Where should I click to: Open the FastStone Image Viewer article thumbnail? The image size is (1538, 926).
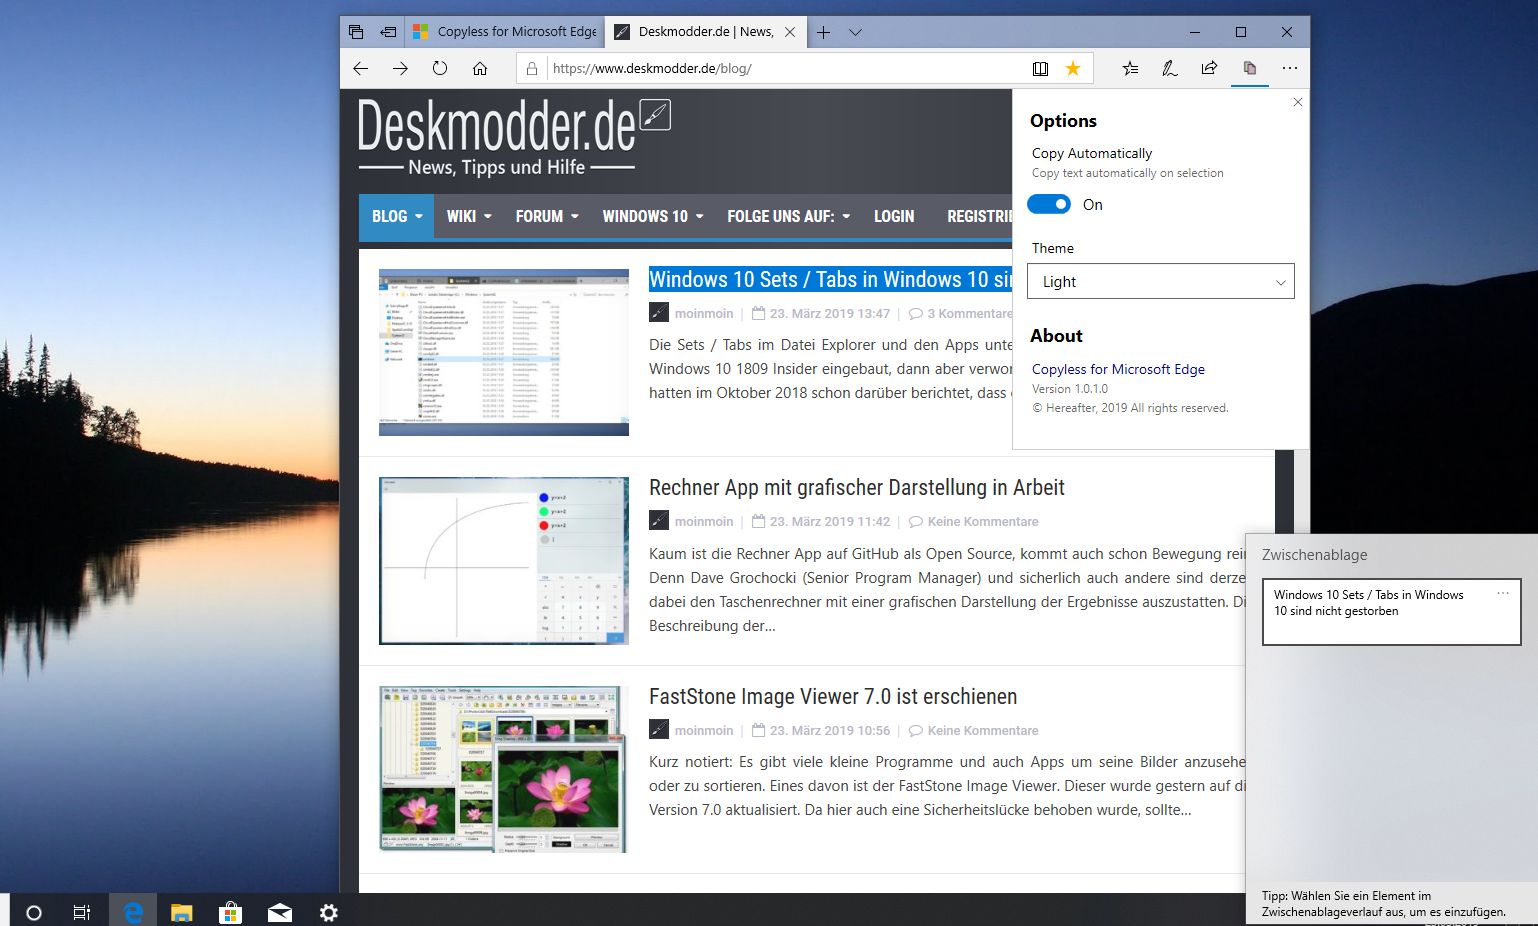(503, 768)
